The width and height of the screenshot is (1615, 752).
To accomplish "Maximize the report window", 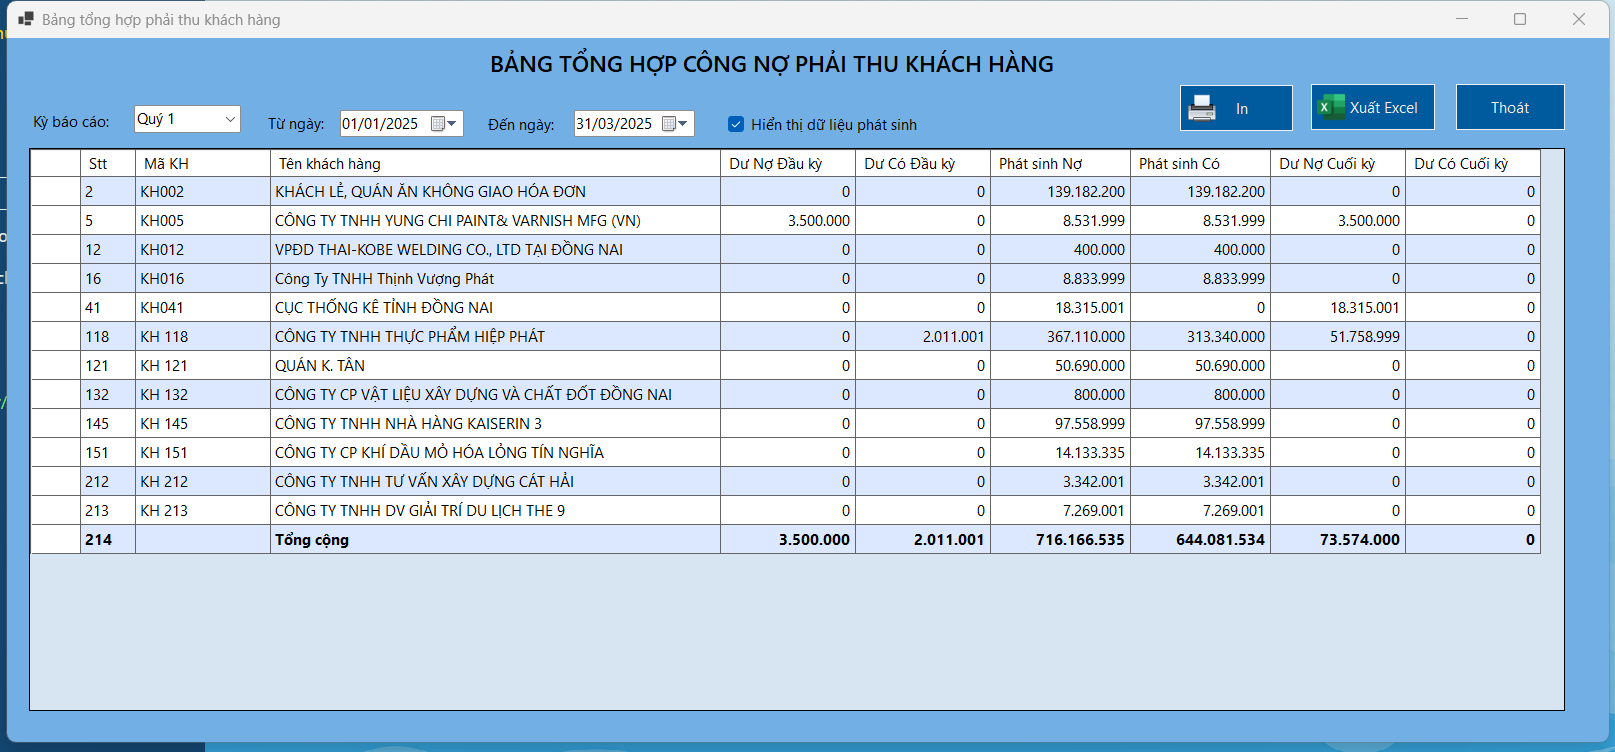I will (x=1520, y=19).
